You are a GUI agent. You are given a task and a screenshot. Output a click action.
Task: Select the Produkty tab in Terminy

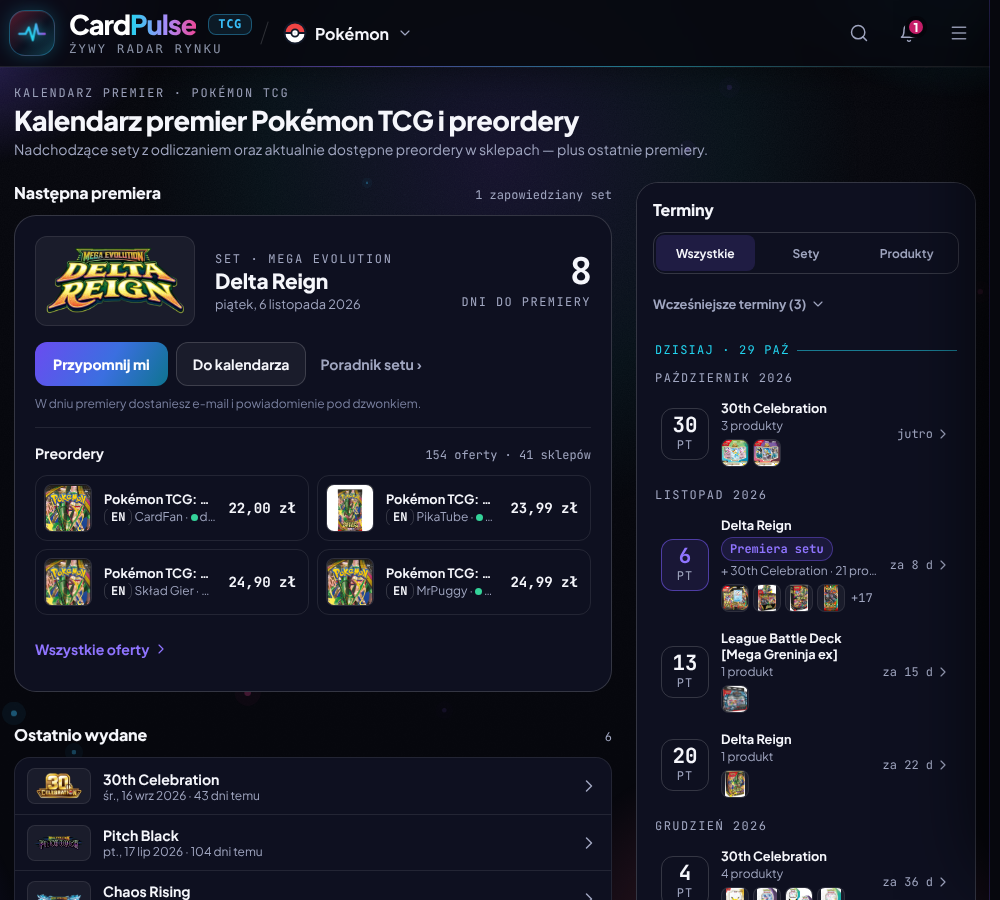(906, 253)
